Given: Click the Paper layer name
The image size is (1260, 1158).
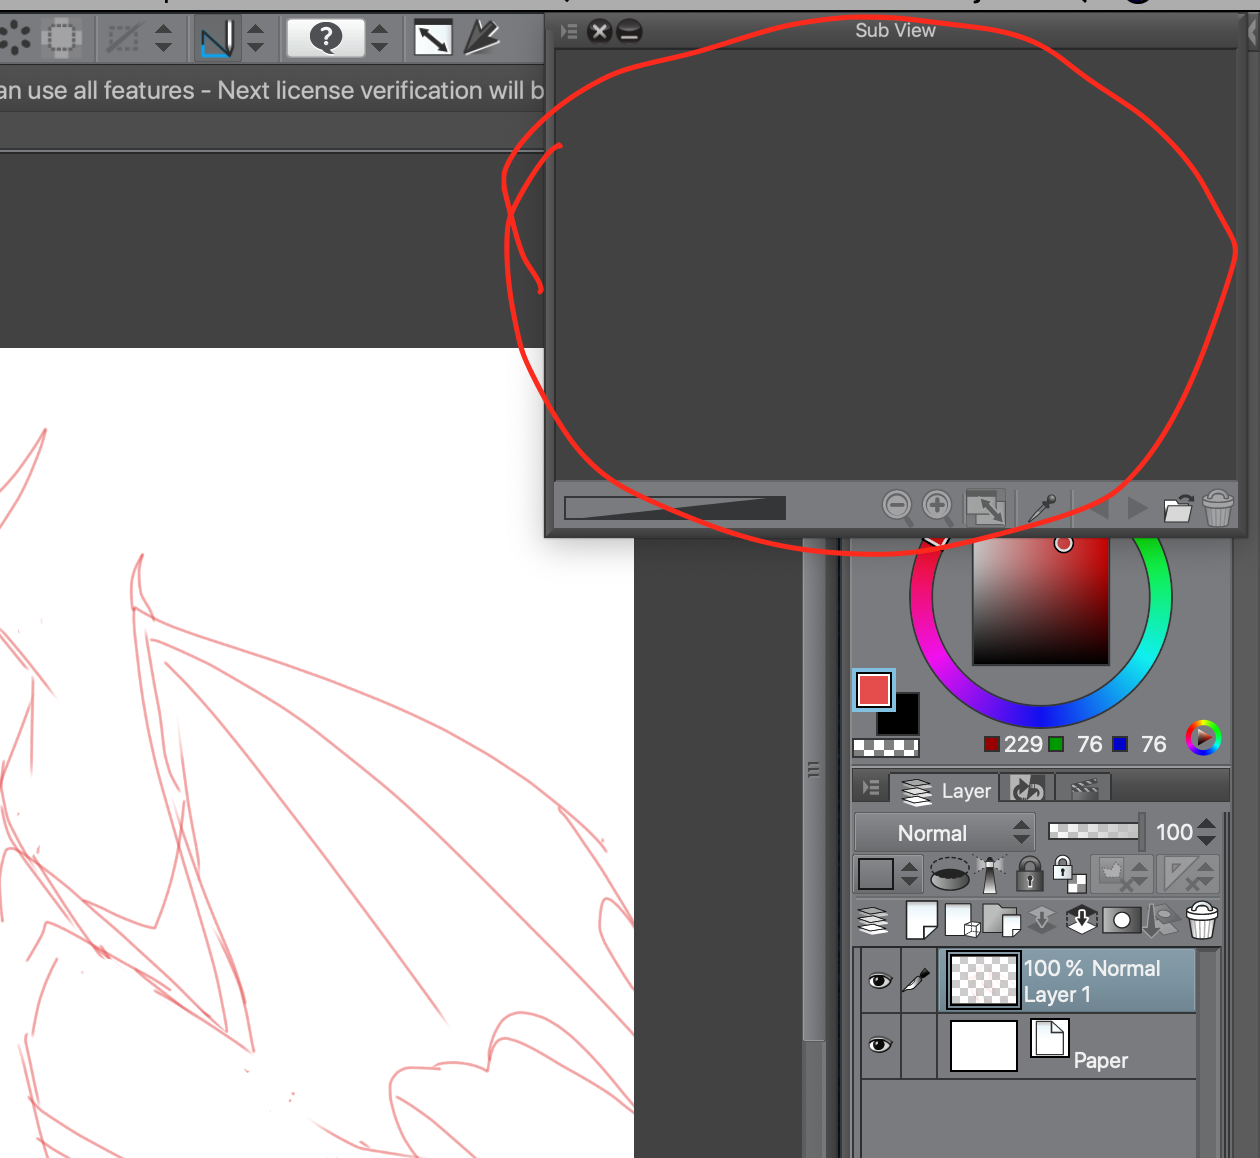Looking at the screenshot, I should pos(1101,1060).
